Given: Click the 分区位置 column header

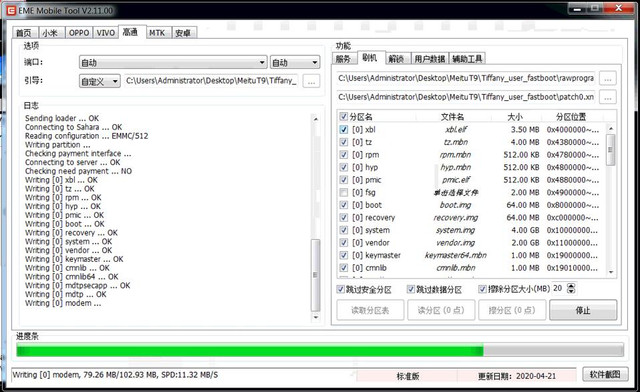Looking at the screenshot, I should [571, 117].
